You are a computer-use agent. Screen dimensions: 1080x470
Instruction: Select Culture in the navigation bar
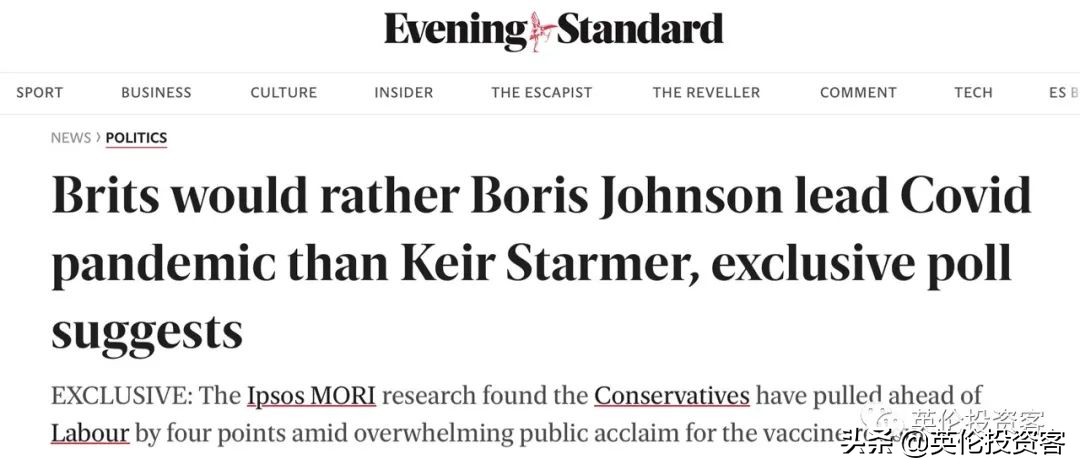coord(283,92)
